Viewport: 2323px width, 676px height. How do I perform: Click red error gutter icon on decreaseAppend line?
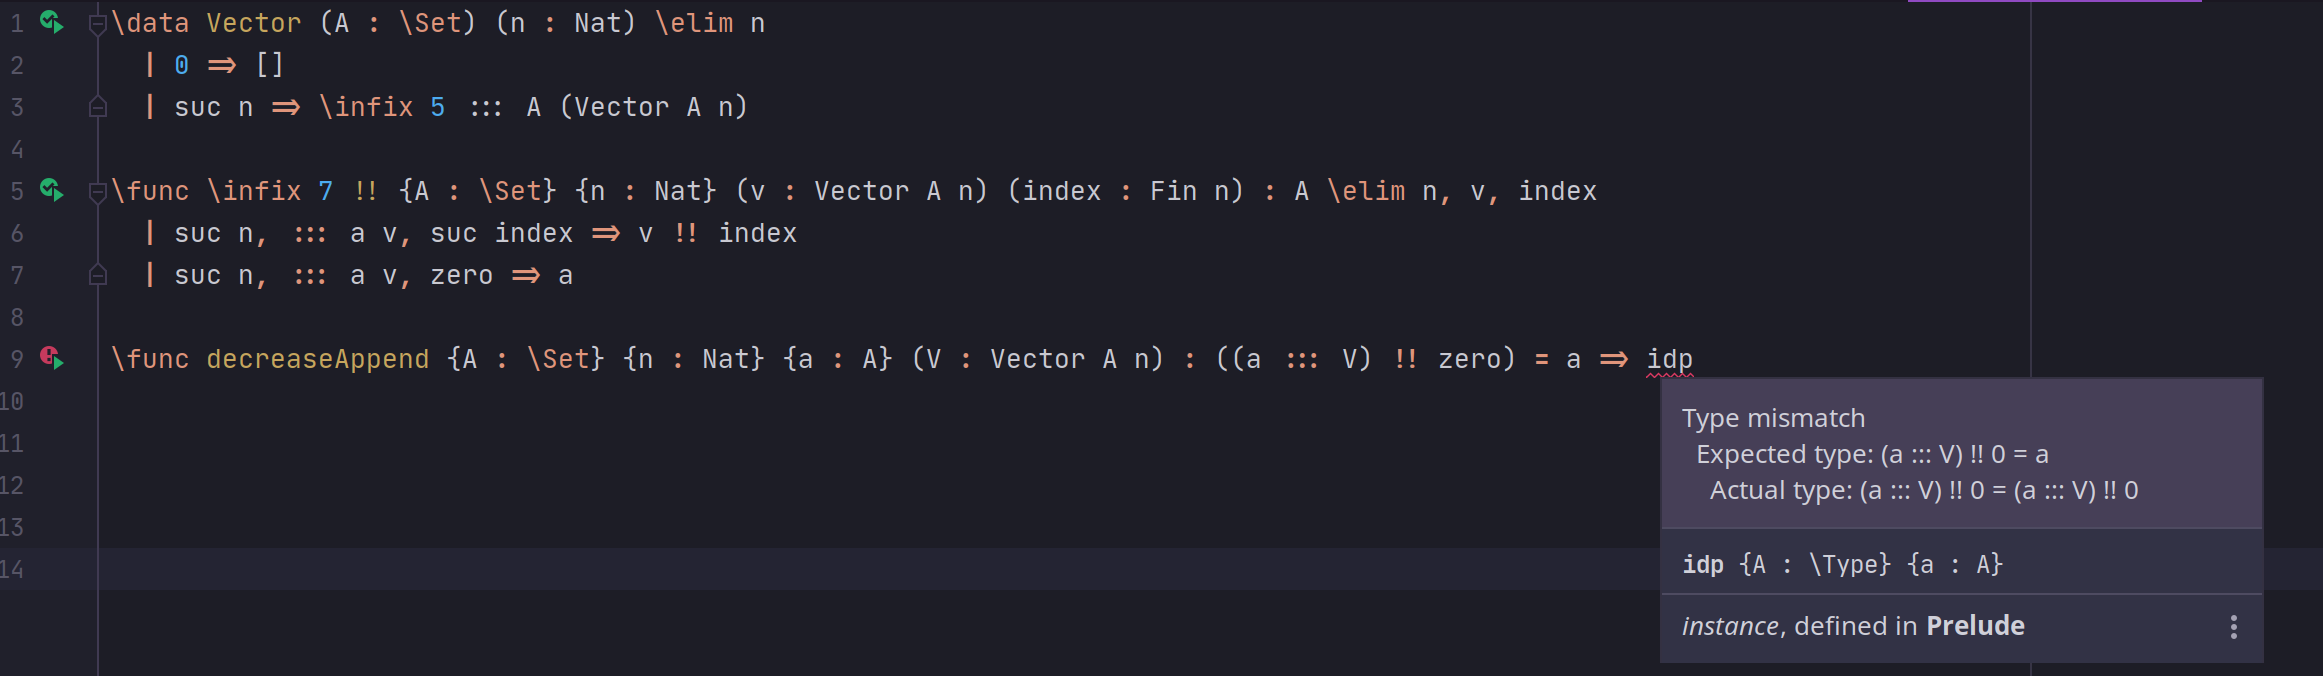pyautogui.click(x=49, y=357)
